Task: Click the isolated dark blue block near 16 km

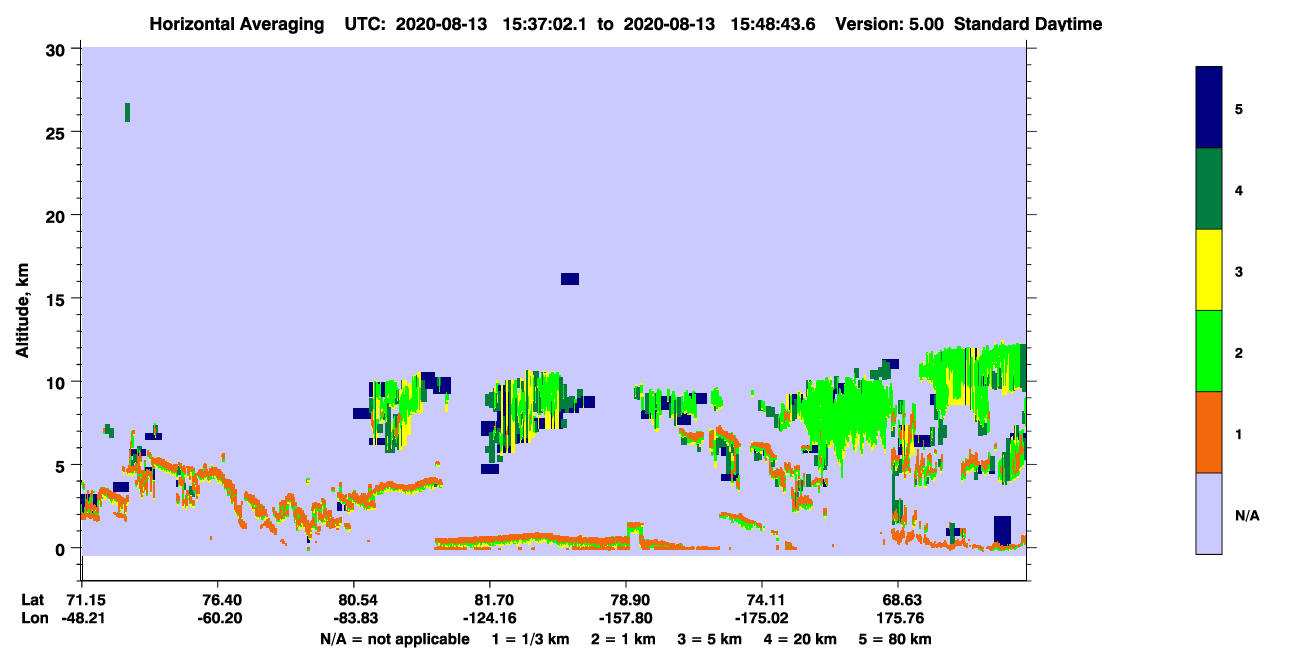Action: click(x=570, y=279)
